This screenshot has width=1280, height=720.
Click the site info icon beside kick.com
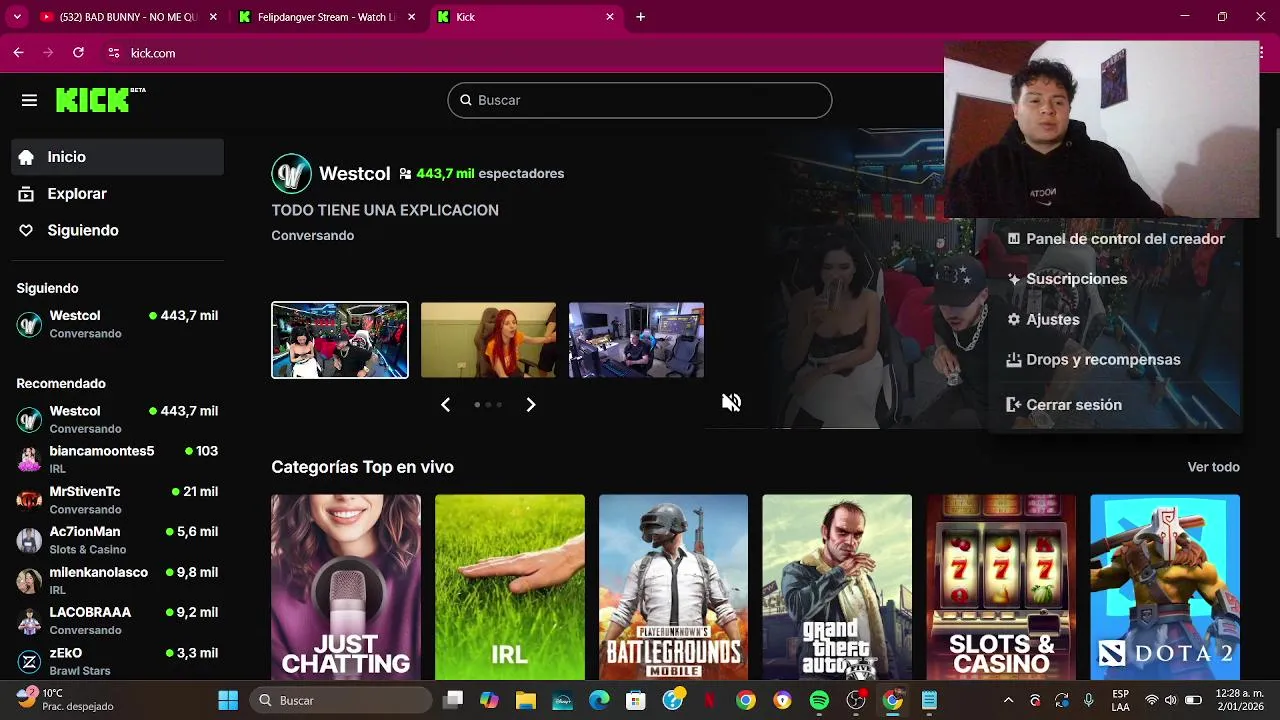[113, 53]
